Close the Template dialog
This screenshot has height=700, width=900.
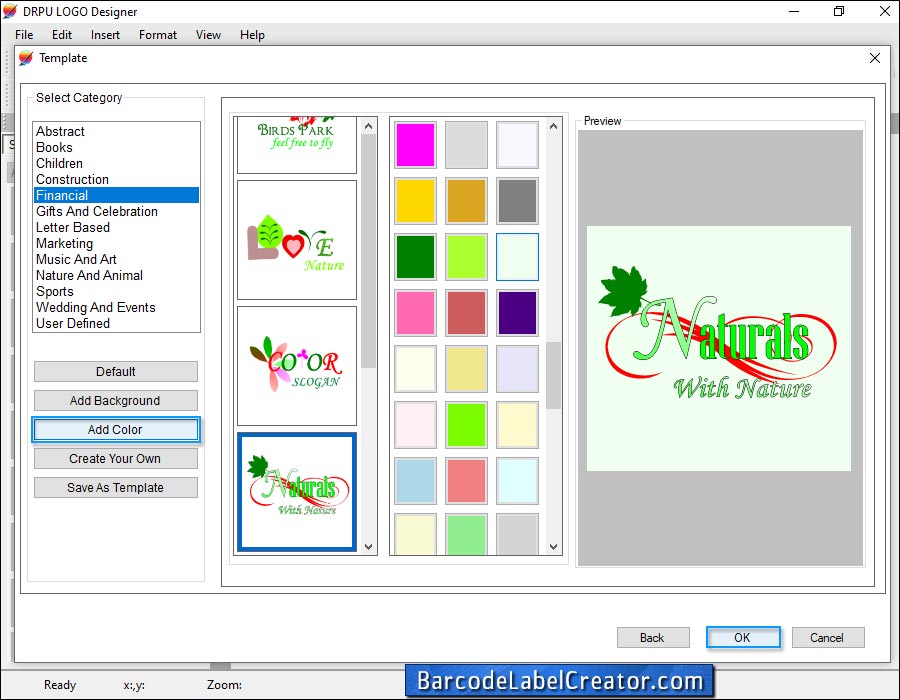pos(875,58)
